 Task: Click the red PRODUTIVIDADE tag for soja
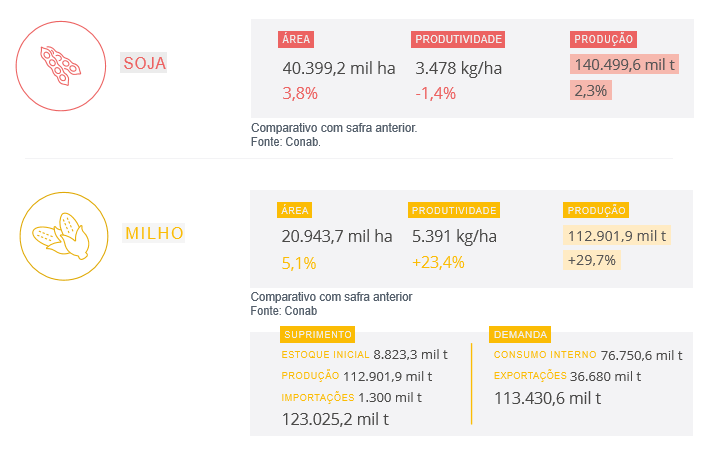tap(458, 39)
